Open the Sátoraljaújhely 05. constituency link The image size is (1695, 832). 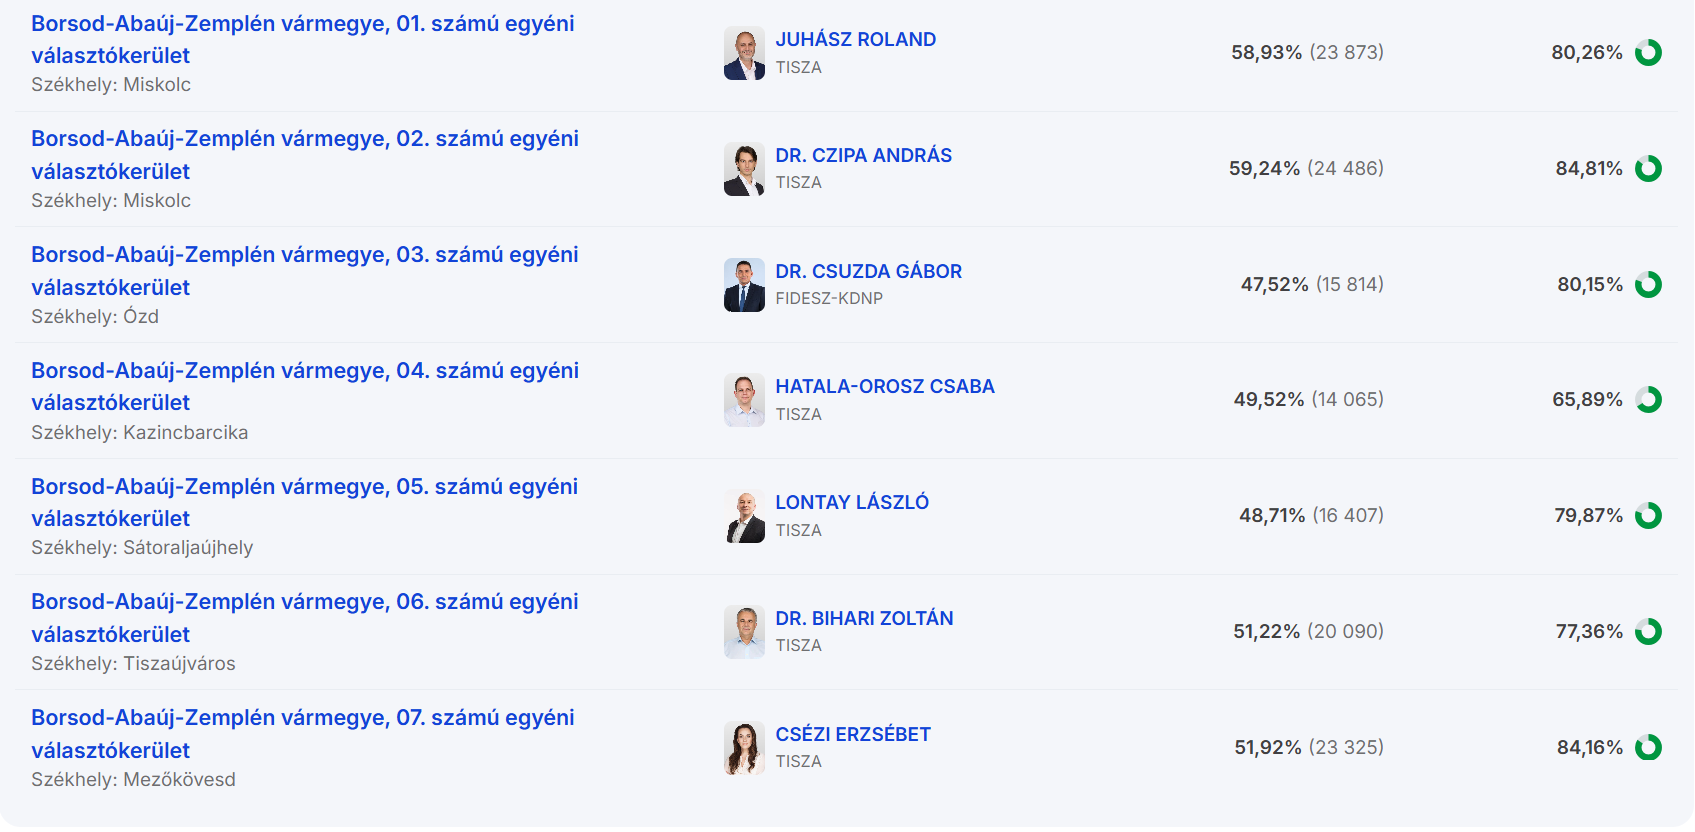pyautogui.click(x=304, y=487)
